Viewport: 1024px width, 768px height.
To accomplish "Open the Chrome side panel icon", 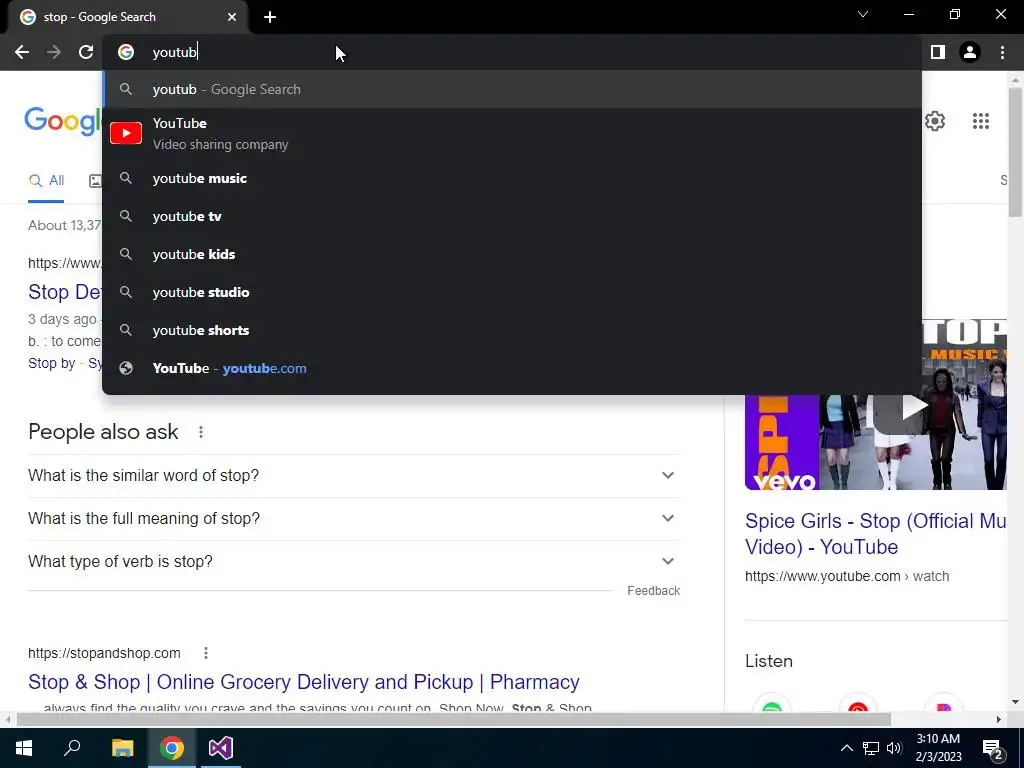I will tap(938, 52).
